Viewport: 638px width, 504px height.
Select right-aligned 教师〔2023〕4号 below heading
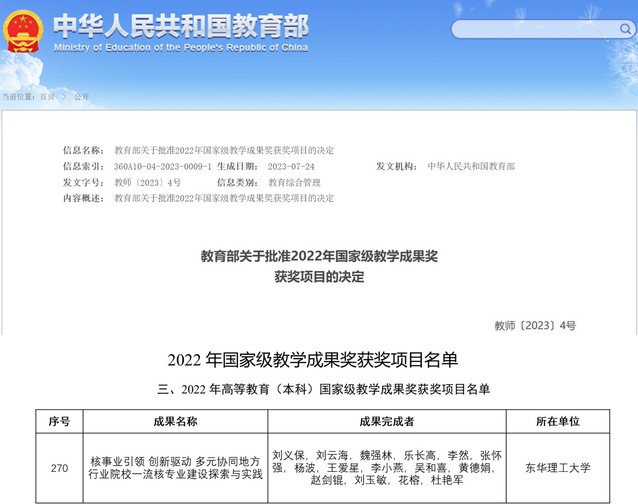(x=535, y=325)
